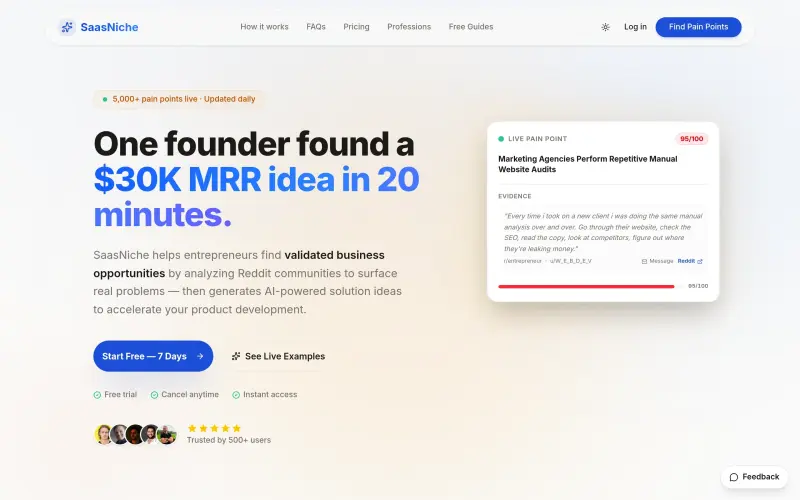Open Free Guides in the navigation bar
Viewport: 800px width, 500px height.
471,27
